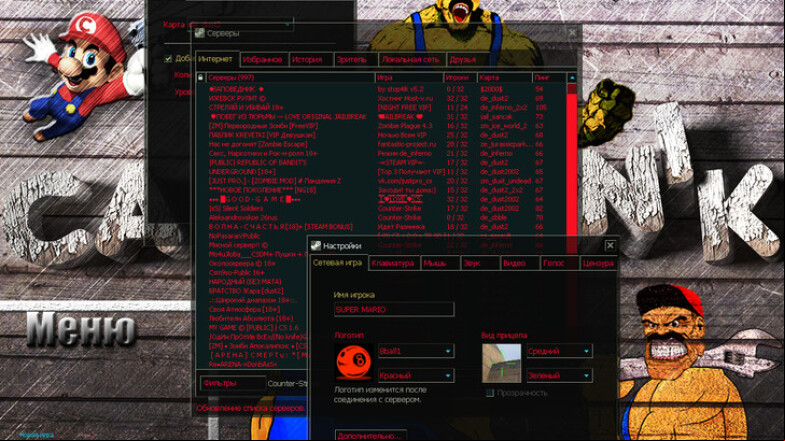Click the lock column header icon
The width and height of the screenshot is (785, 441).
coord(200,78)
